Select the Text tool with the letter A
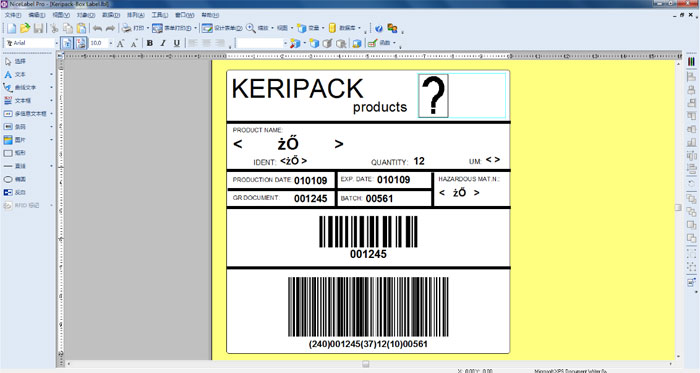The width and height of the screenshot is (700, 373). (x=15, y=75)
